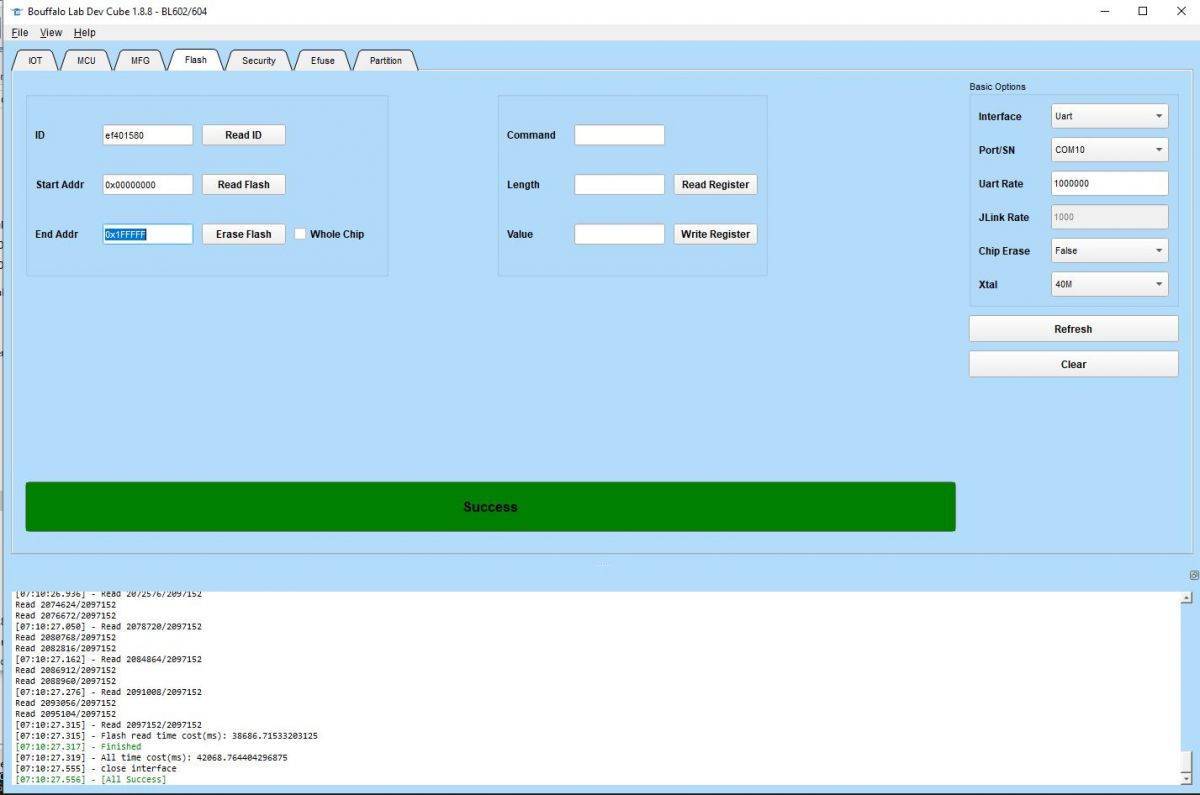Click the Command input field
The width and height of the screenshot is (1200, 795).
[619, 135]
